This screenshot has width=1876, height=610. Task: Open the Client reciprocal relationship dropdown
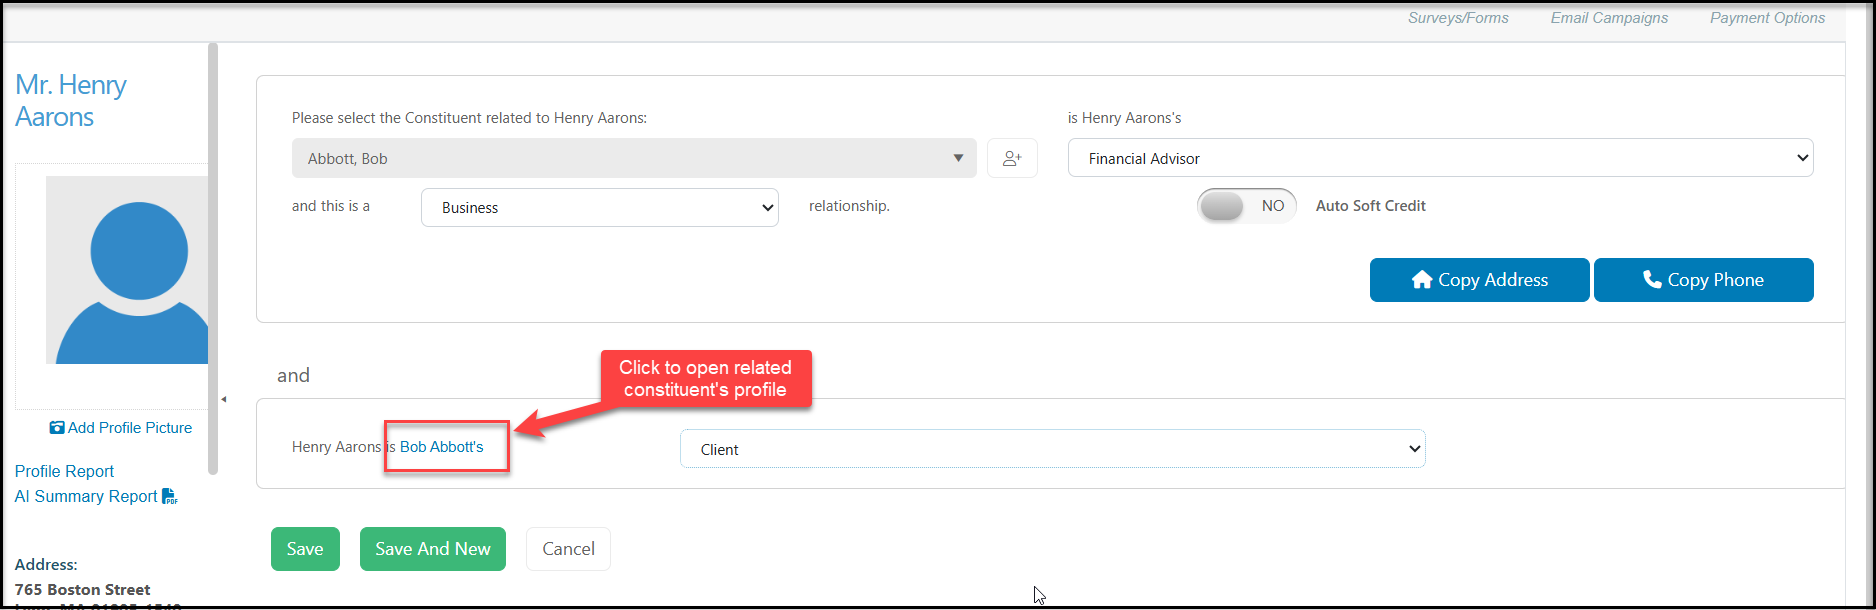pyautogui.click(x=1053, y=449)
